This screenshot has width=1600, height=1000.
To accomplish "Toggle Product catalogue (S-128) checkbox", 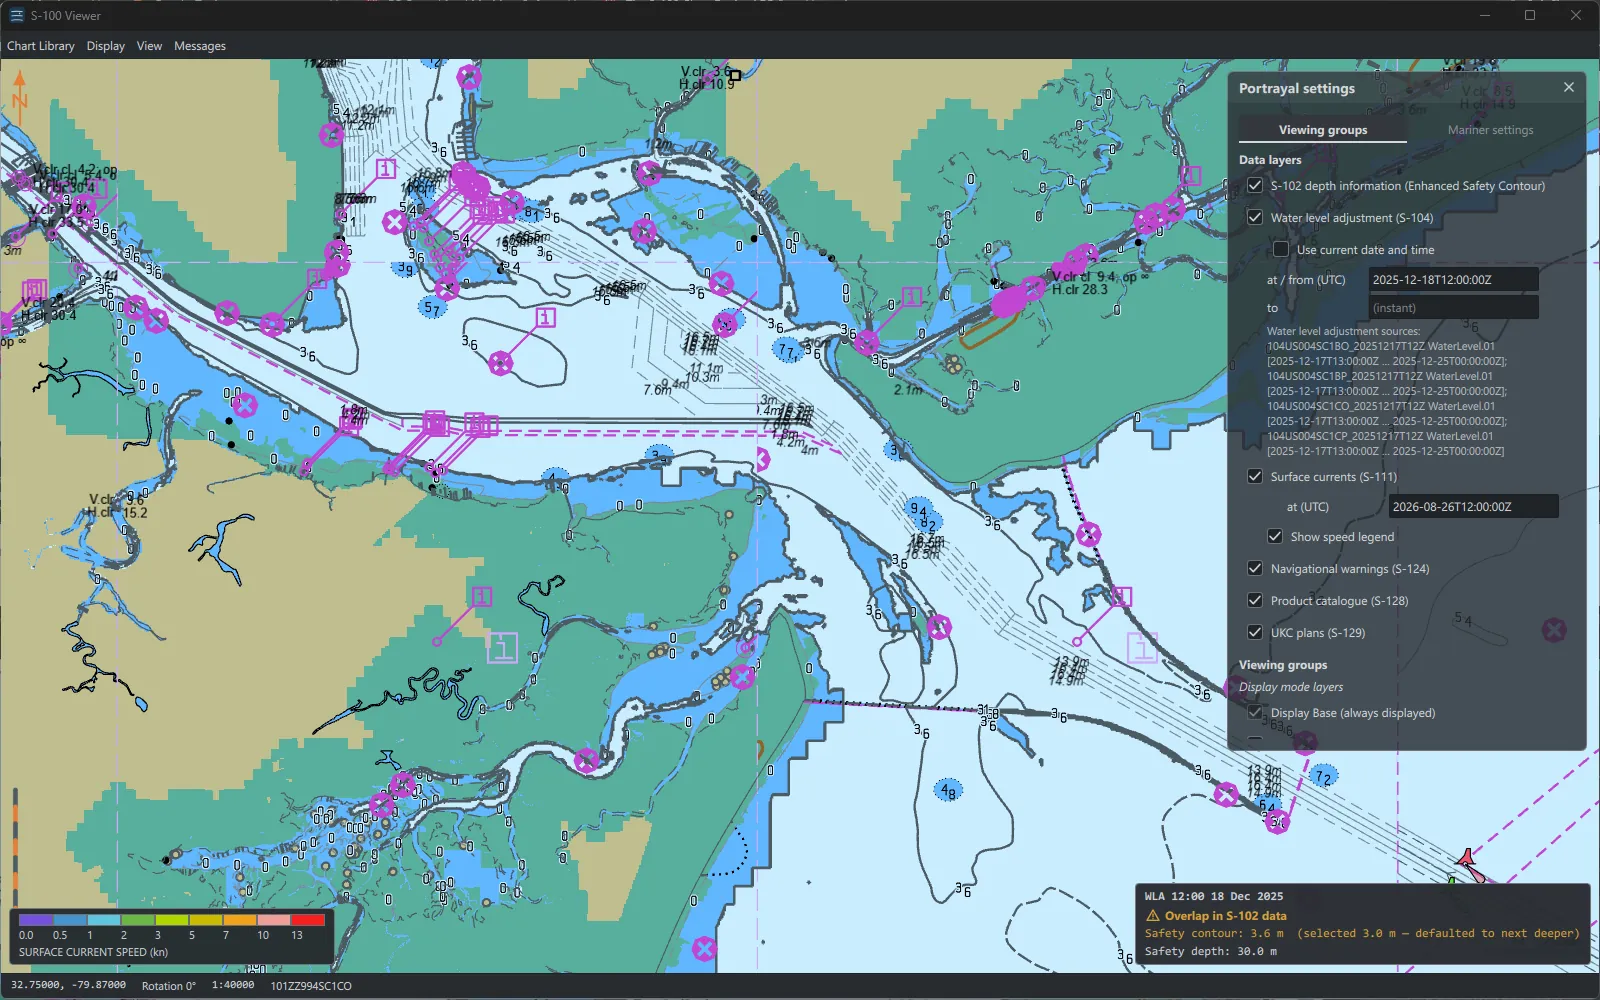I will 1255,600.
